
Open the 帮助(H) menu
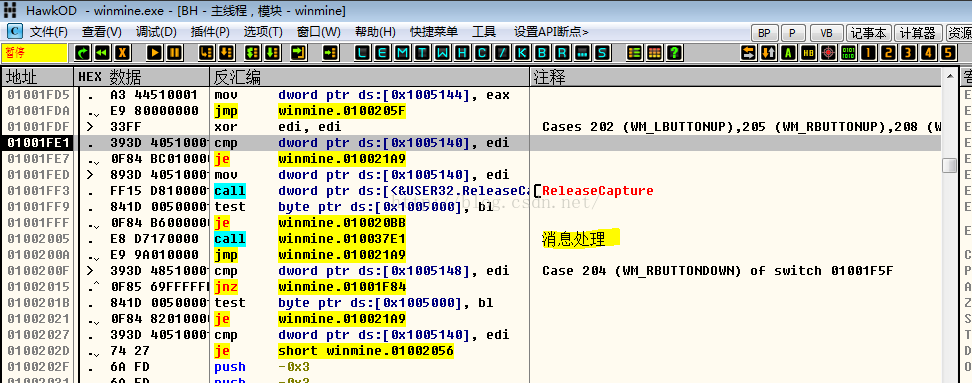pos(375,32)
